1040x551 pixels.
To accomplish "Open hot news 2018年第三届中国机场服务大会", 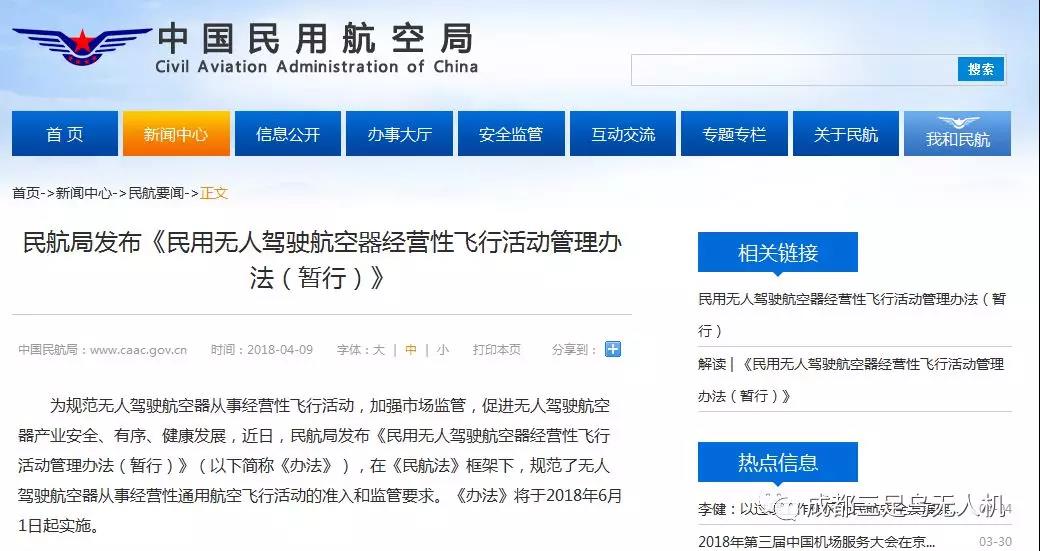I will (x=817, y=541).
